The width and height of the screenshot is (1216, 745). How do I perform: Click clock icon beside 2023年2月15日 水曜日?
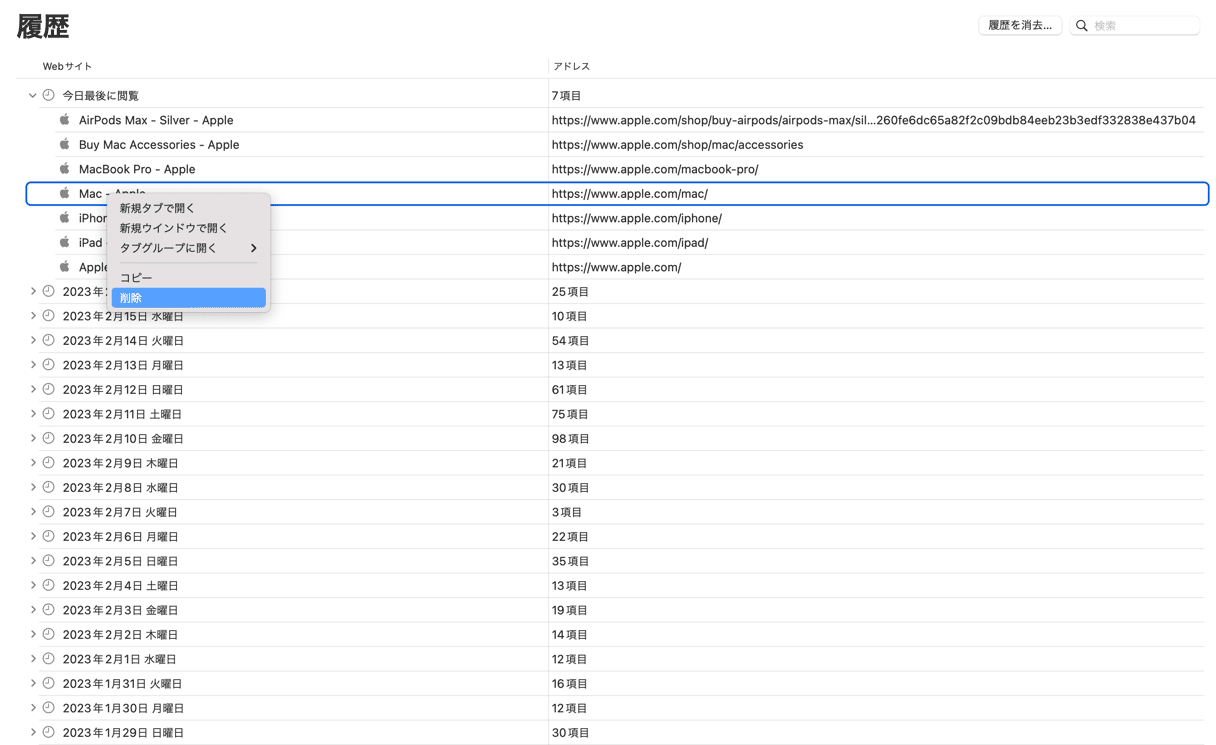click(x=48, y=315)
